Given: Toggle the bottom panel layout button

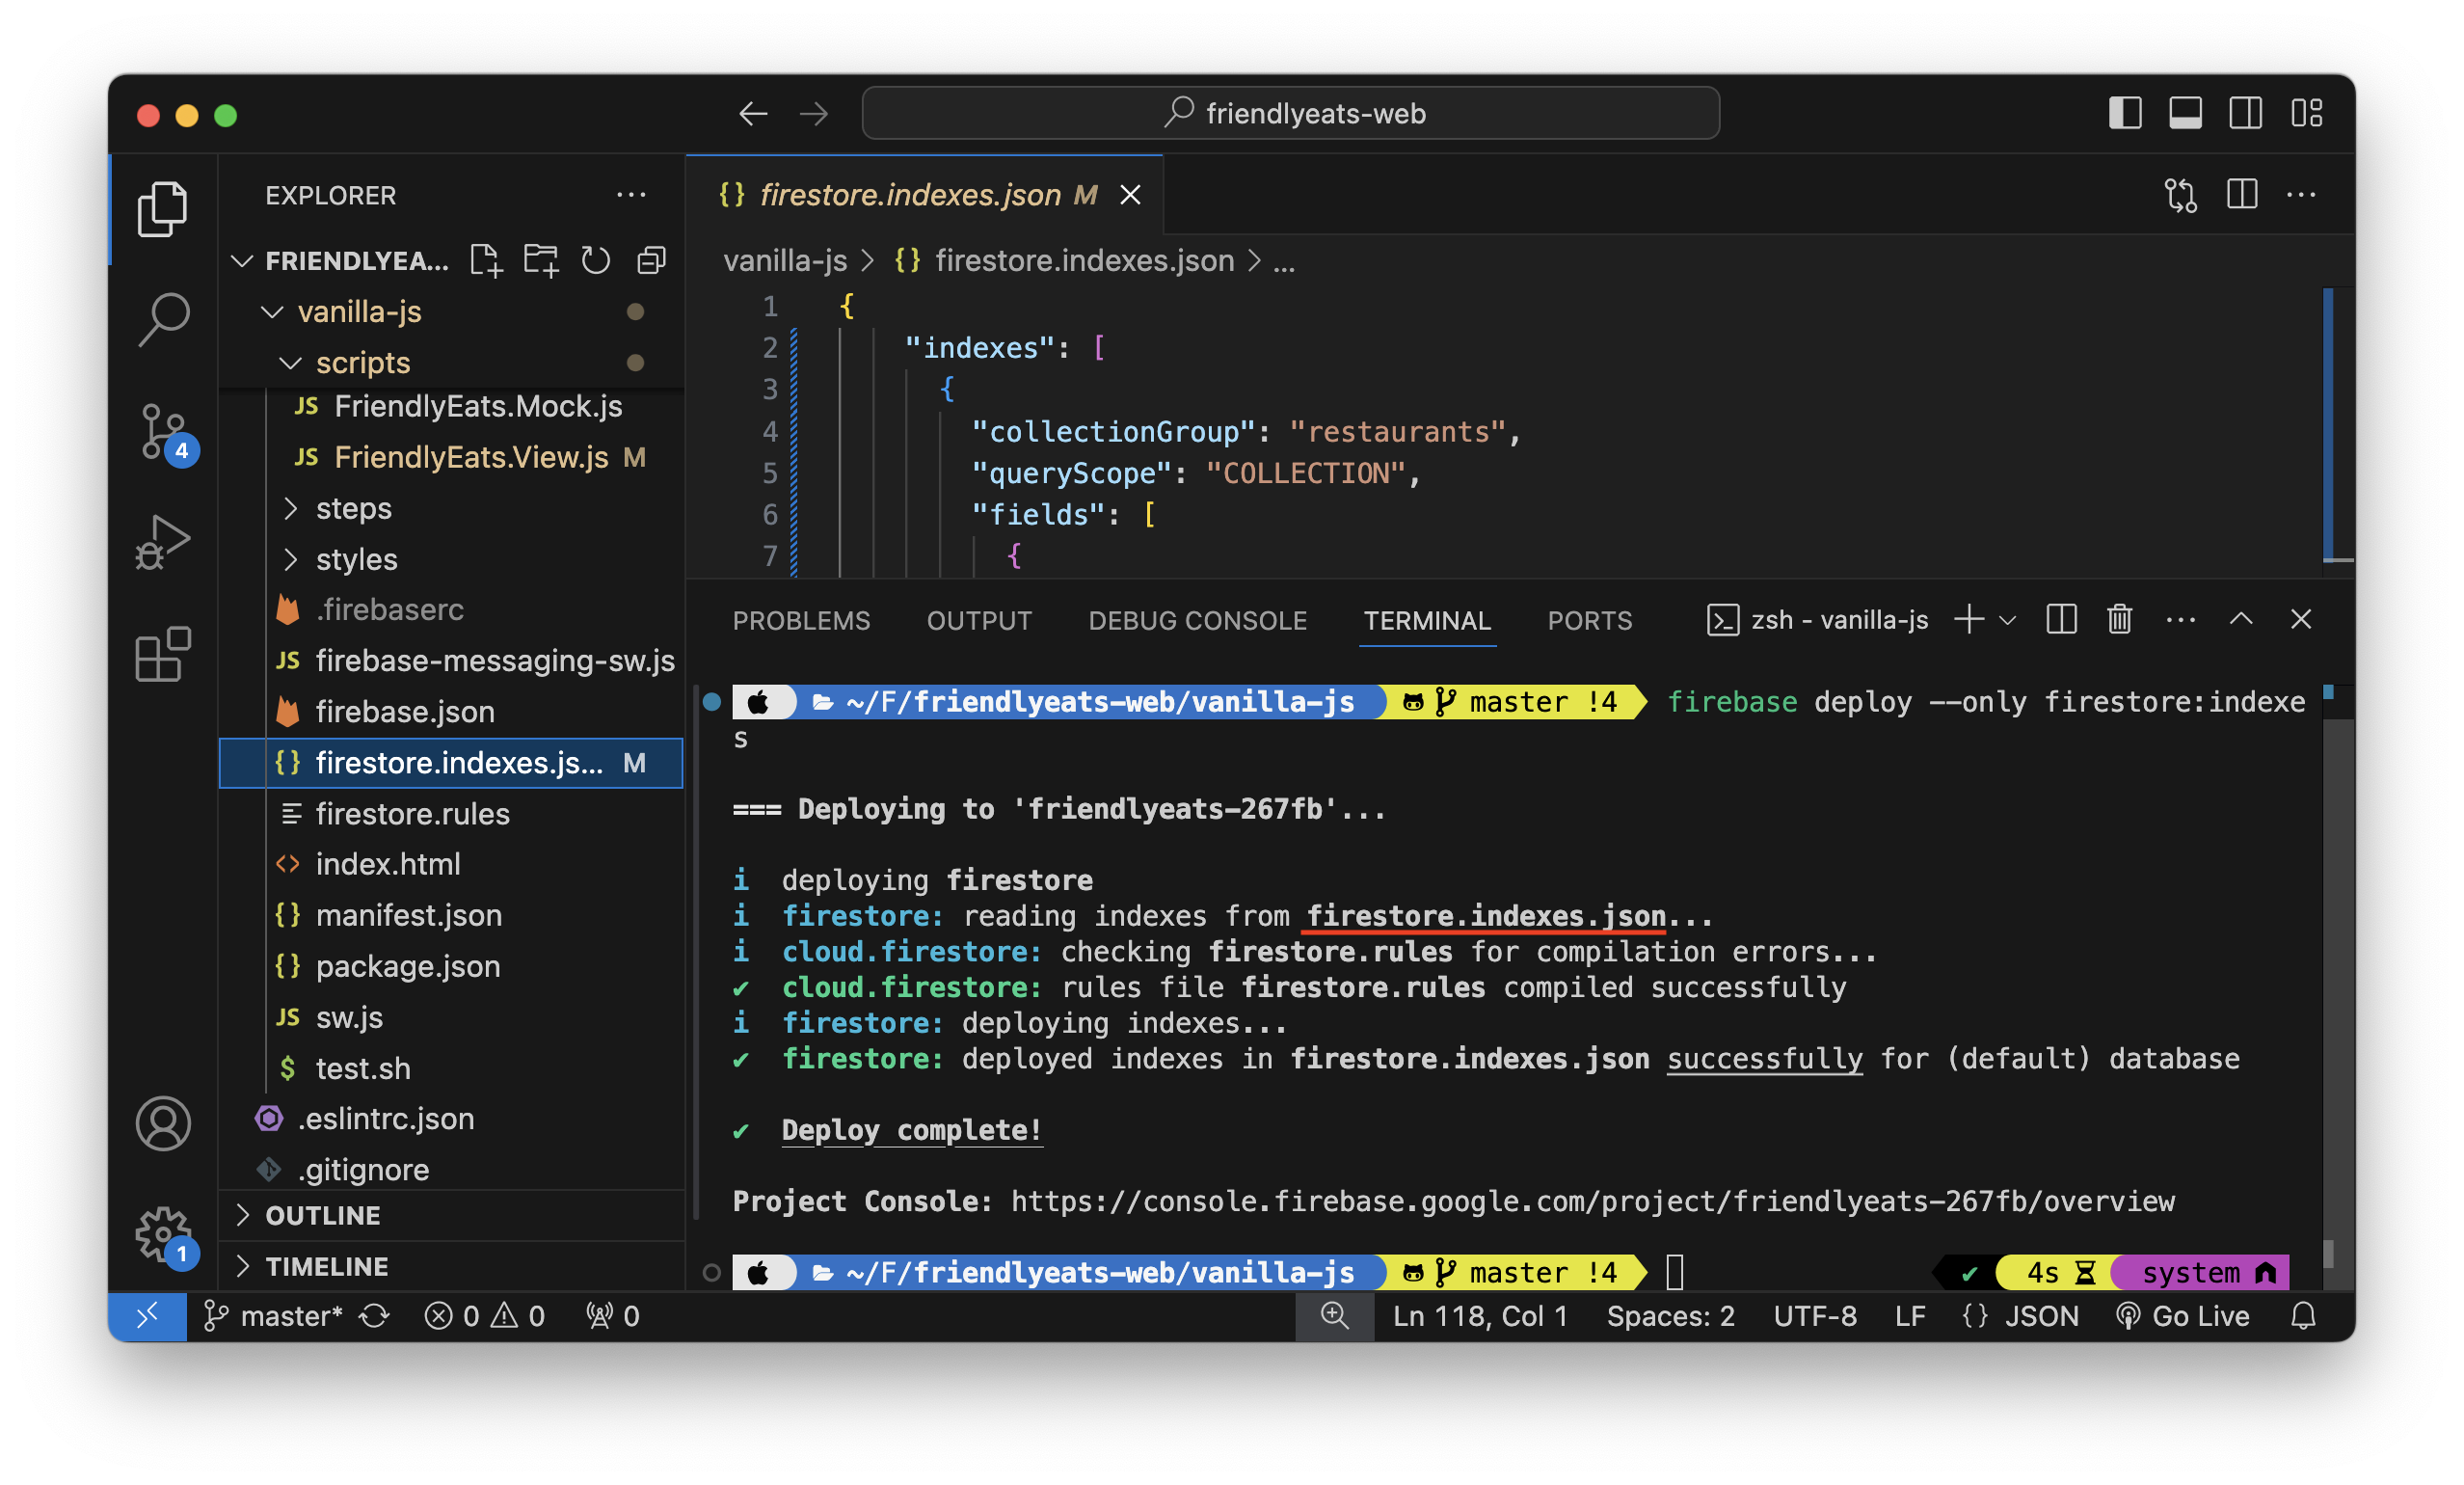Looking at the screenshot, I should [x=2185, y=113].
